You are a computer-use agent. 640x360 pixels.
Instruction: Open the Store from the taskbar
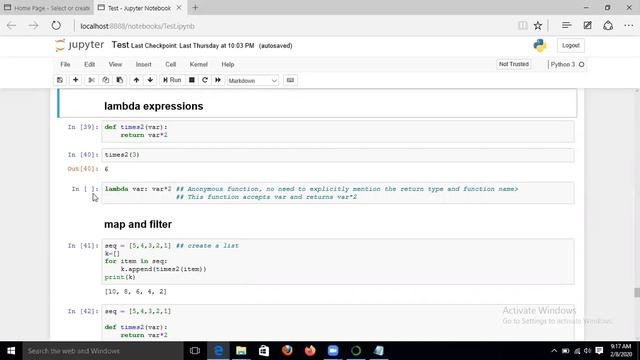pos(264,351)
